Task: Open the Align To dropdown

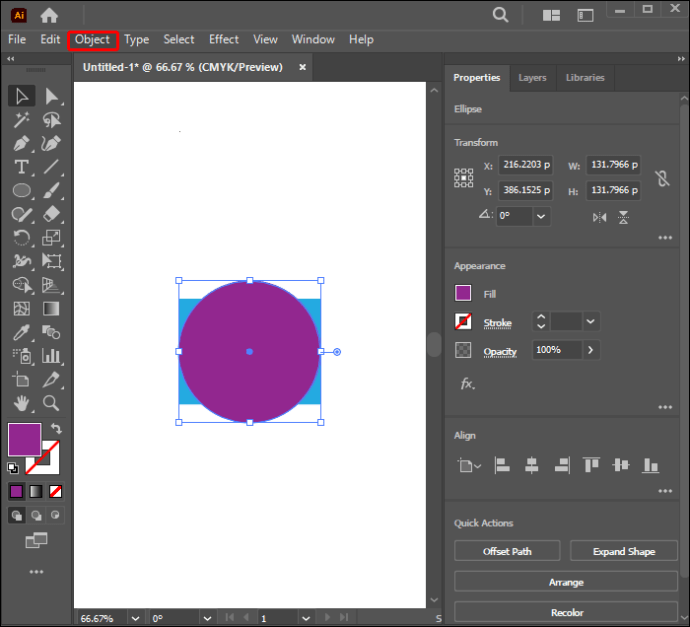Action: pos(469,466)
